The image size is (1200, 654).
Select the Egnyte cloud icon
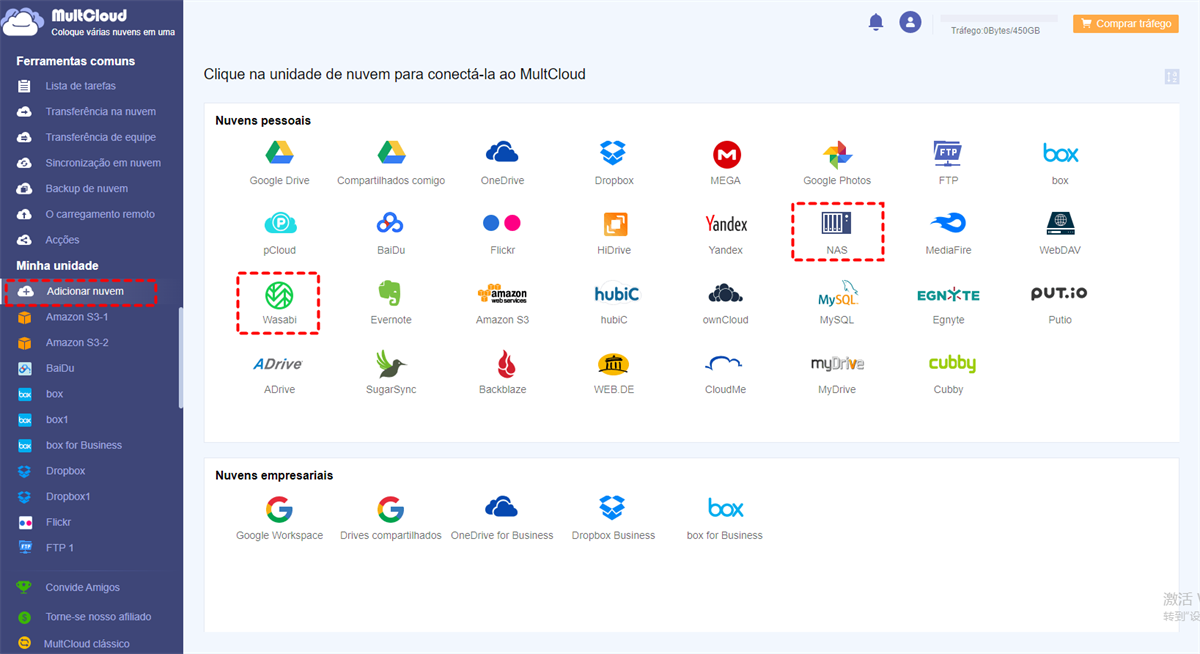coord(948,294)
